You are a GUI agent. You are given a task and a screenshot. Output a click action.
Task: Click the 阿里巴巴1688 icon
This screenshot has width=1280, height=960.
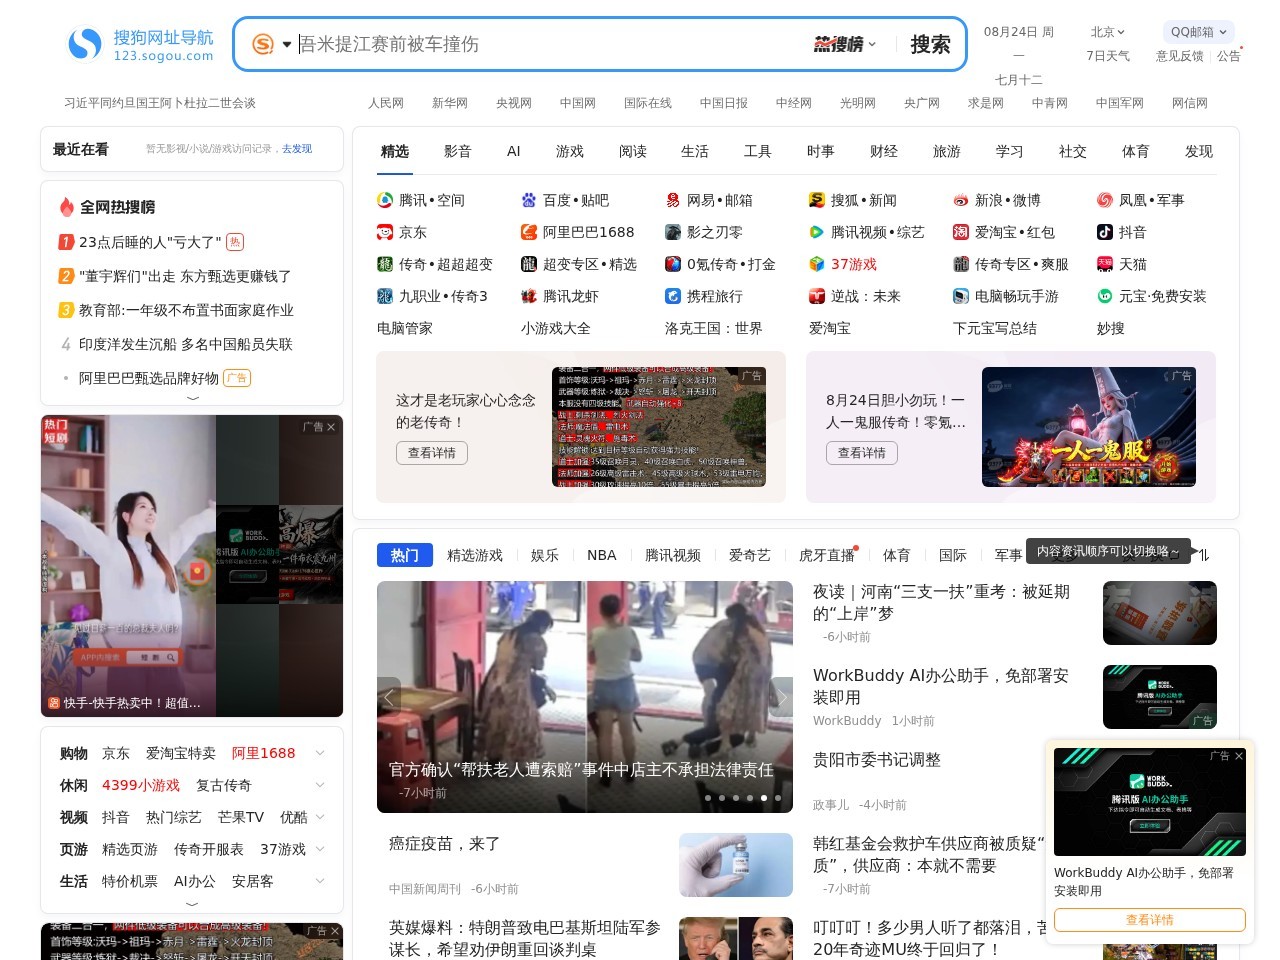tap(529, 232)
